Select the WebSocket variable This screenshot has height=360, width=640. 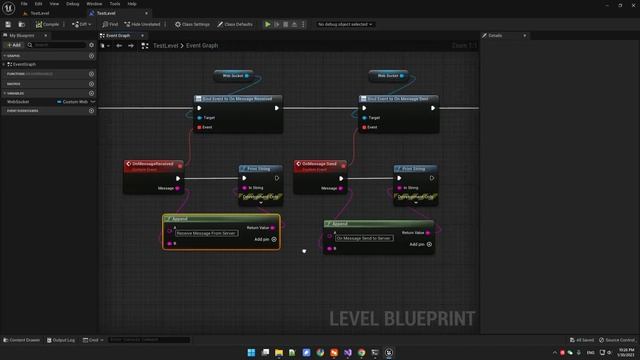(x=18, y=102)
